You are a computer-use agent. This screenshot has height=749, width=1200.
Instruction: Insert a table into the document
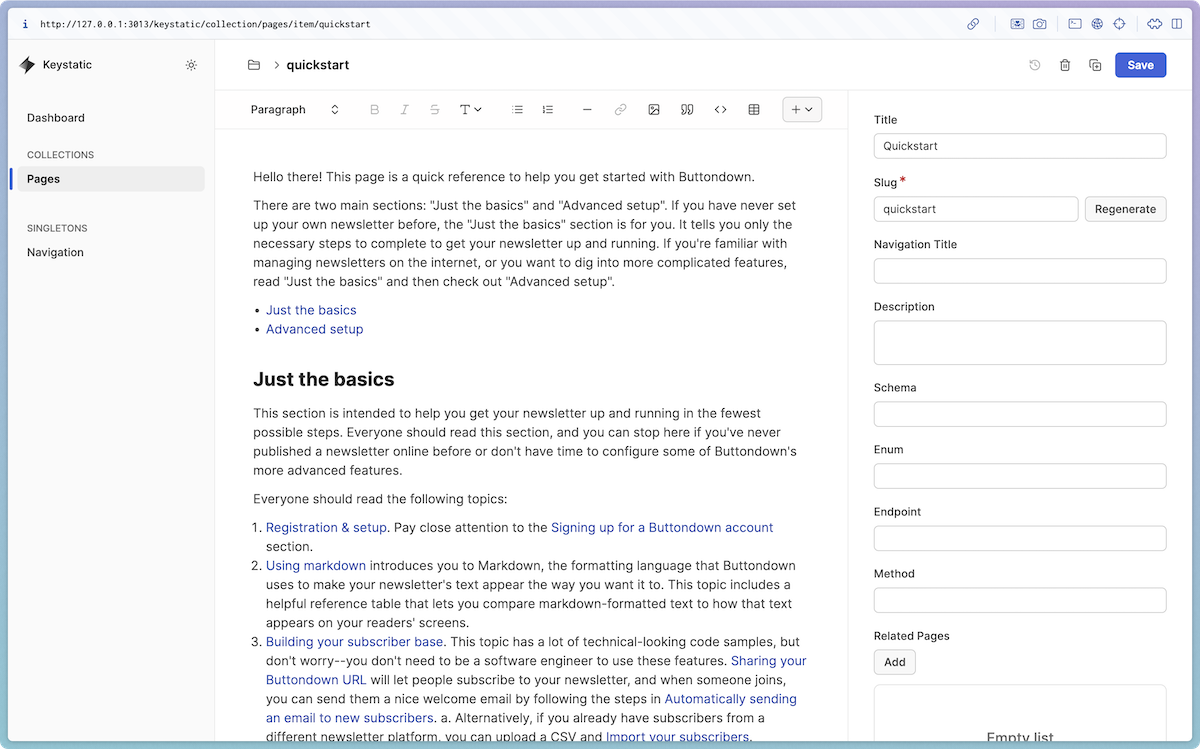point(753,109)
